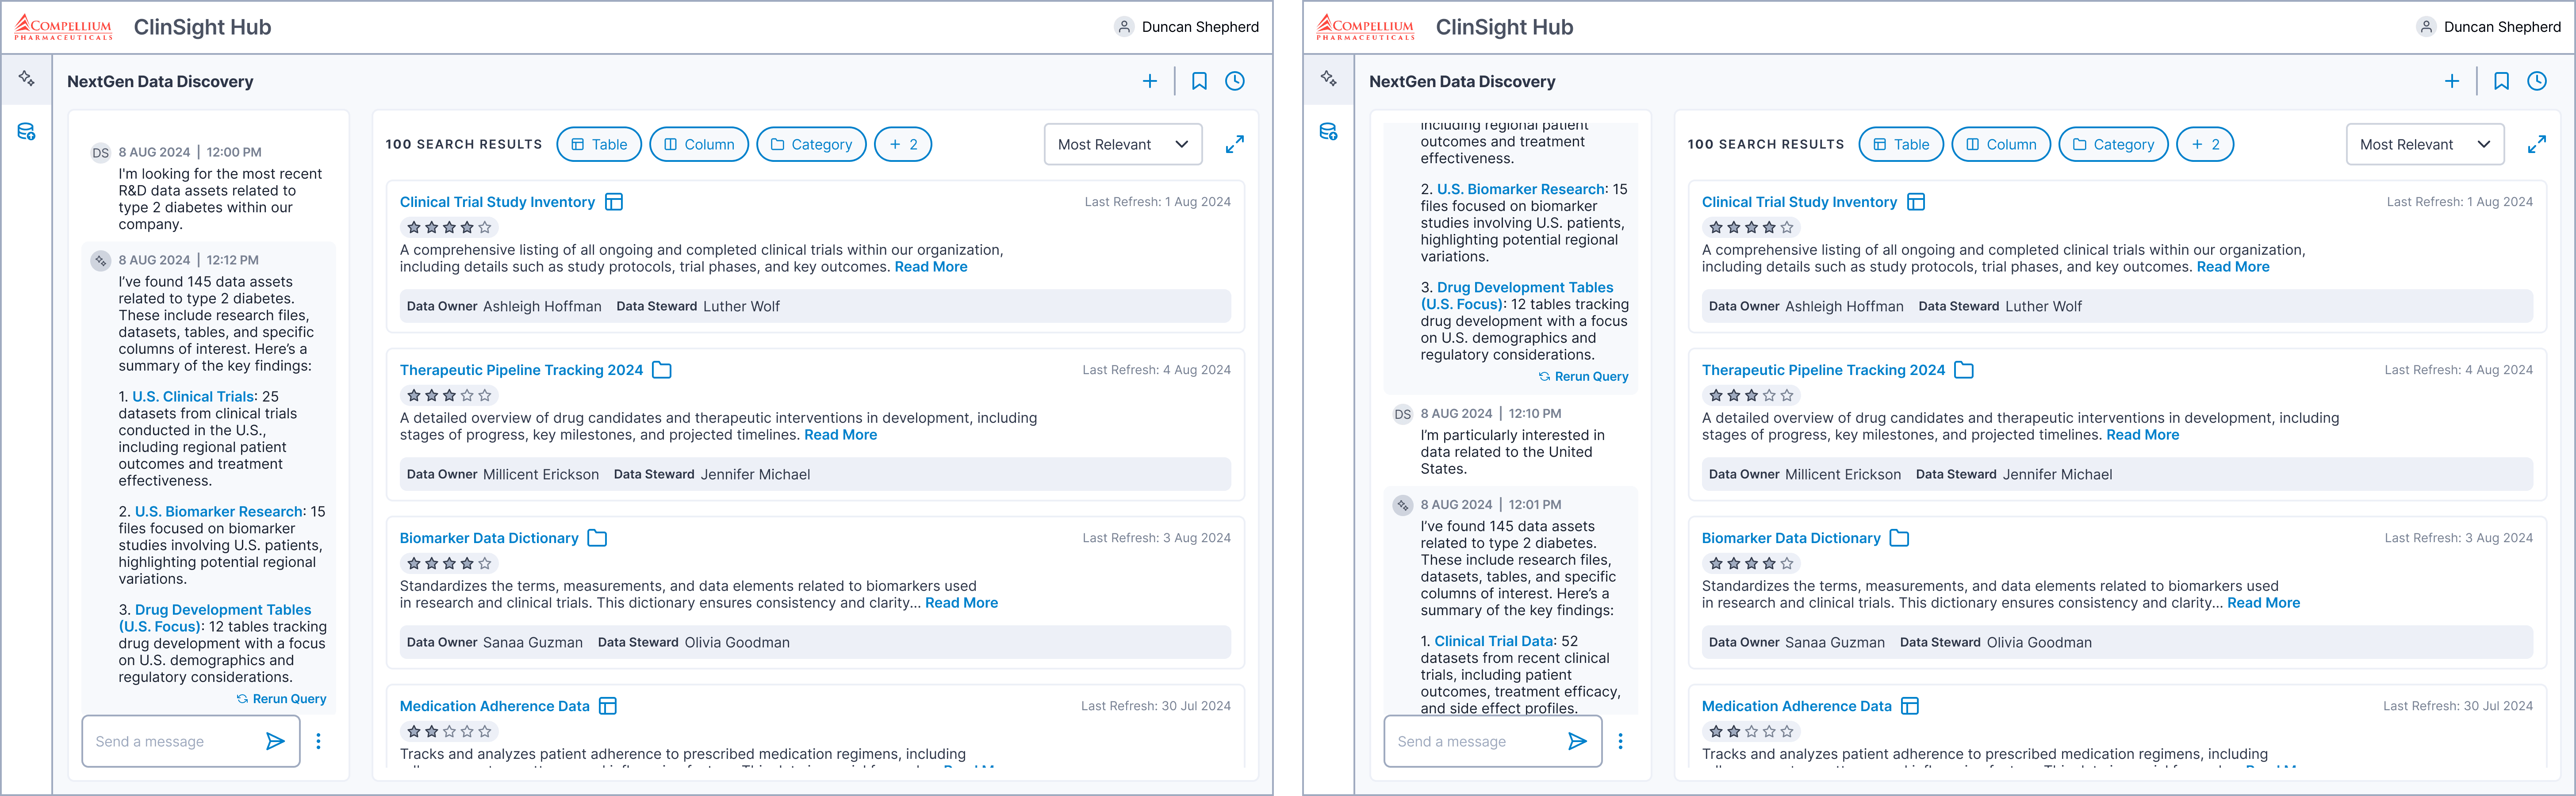Click the table icon beside Medication Adherence Data, left window
Image resolution: width=2576 pixels, height=796 pixels.
point(608,706)
